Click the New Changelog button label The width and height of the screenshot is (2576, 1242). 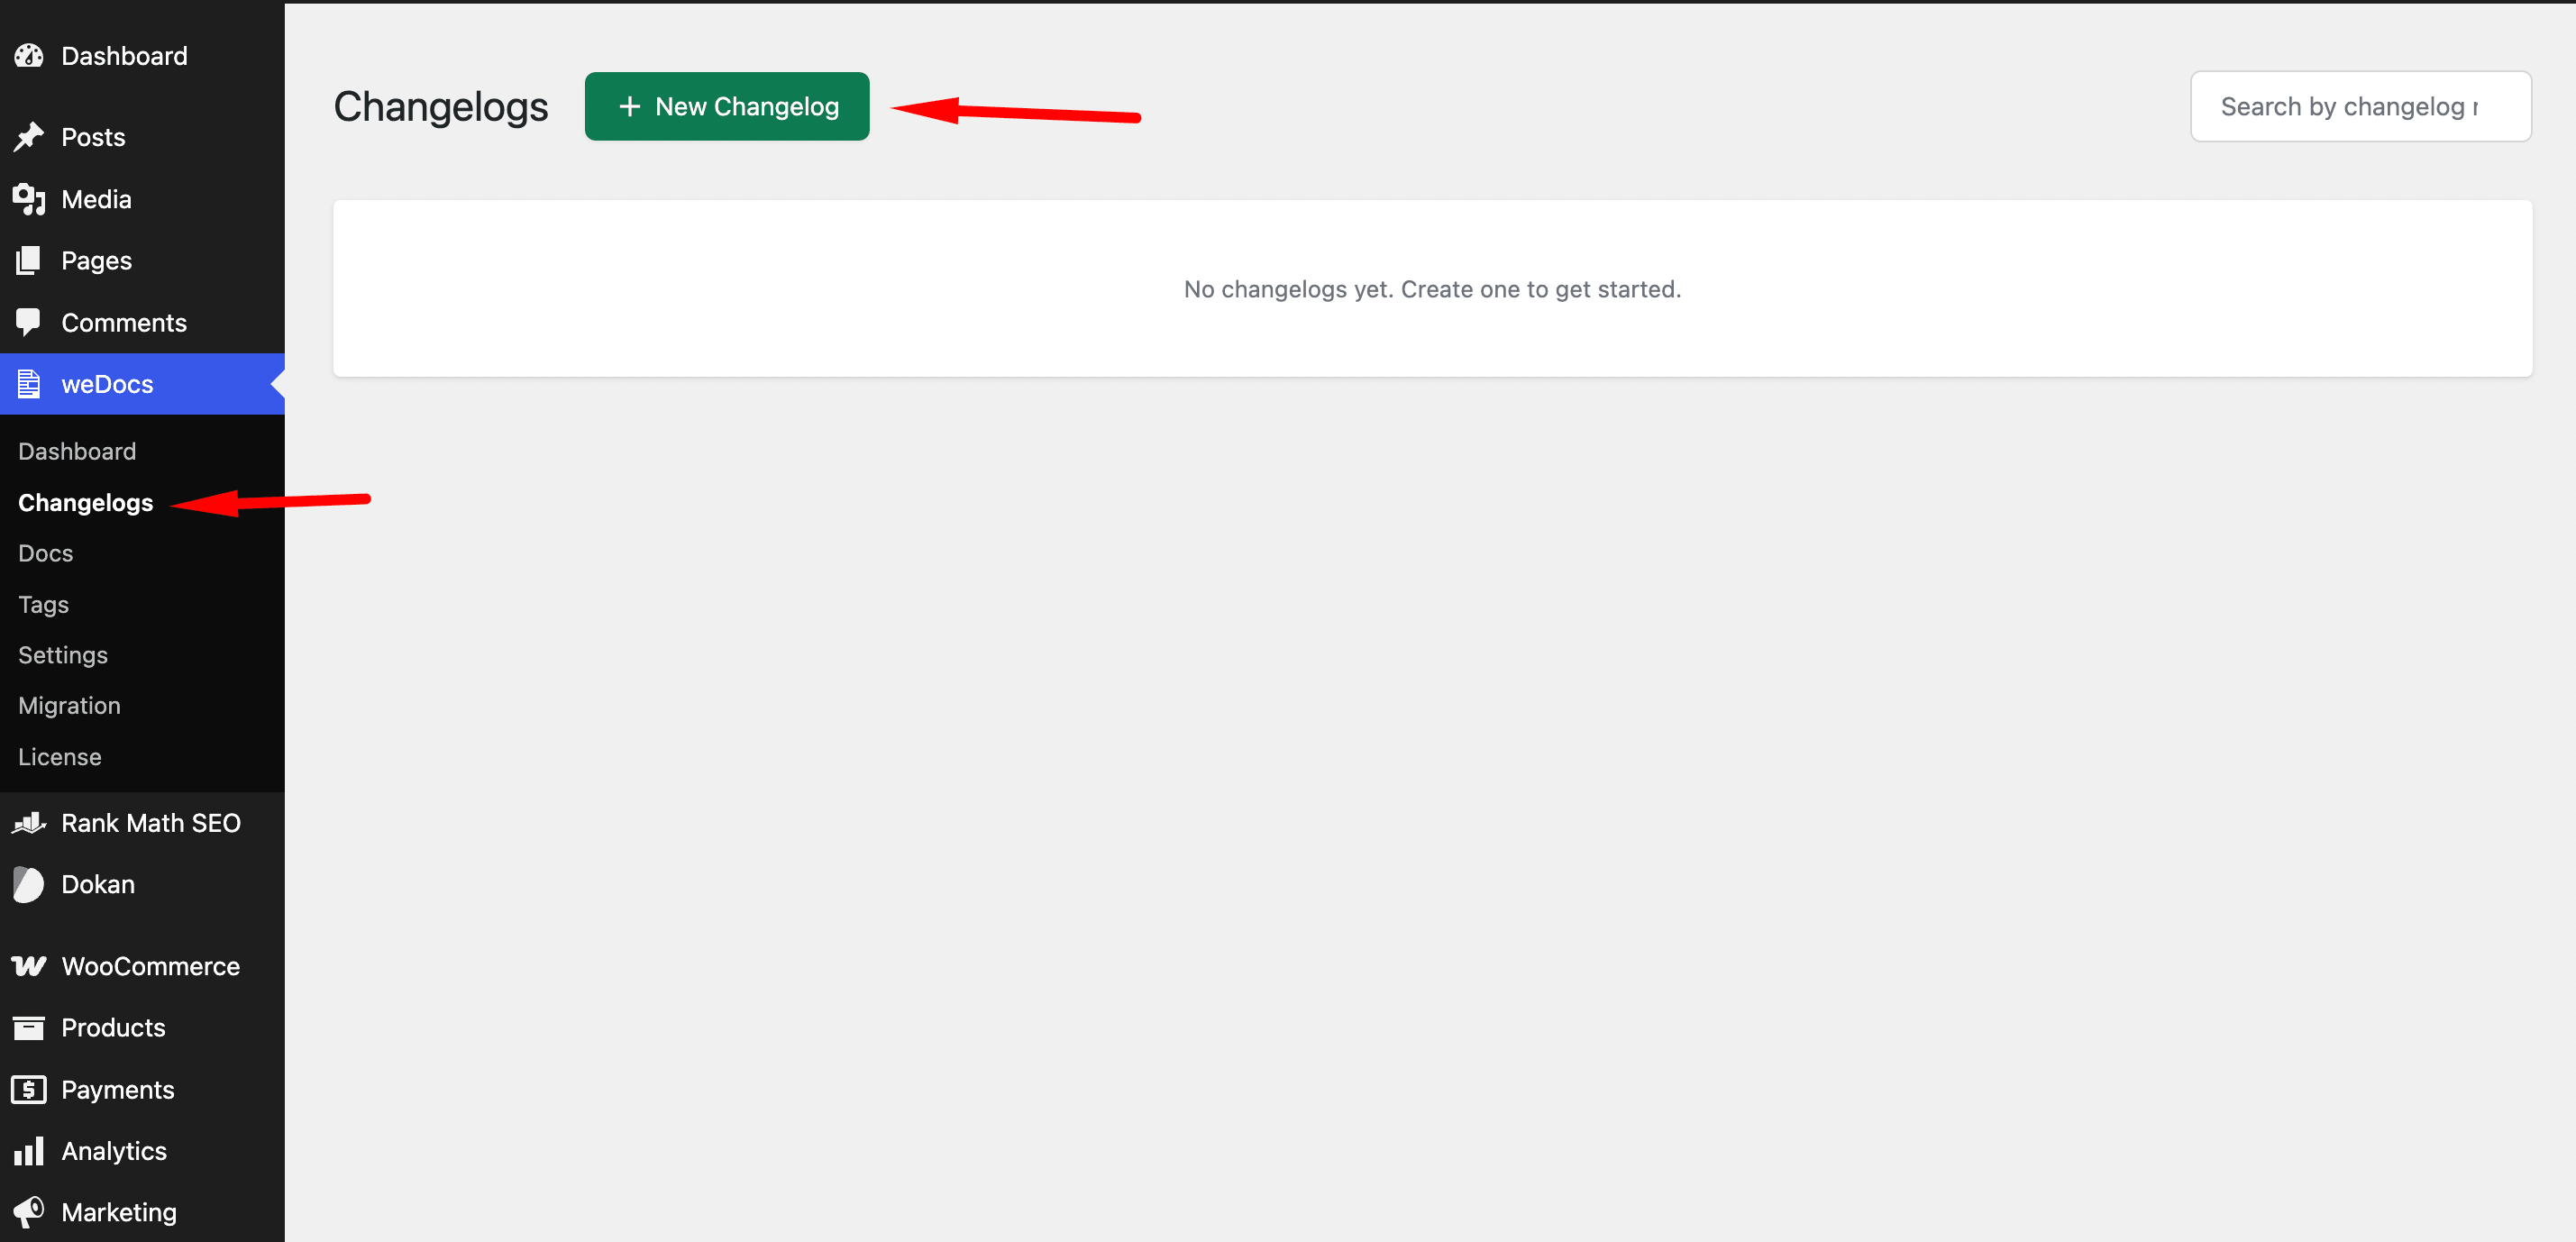tap(747, 106)
